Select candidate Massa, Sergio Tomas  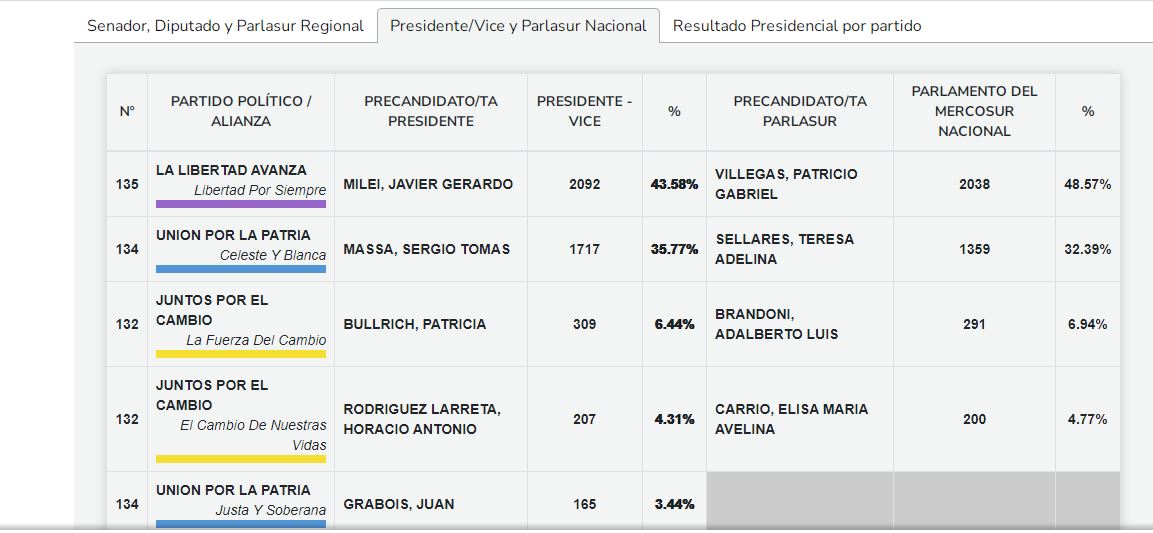pos(427,249)
